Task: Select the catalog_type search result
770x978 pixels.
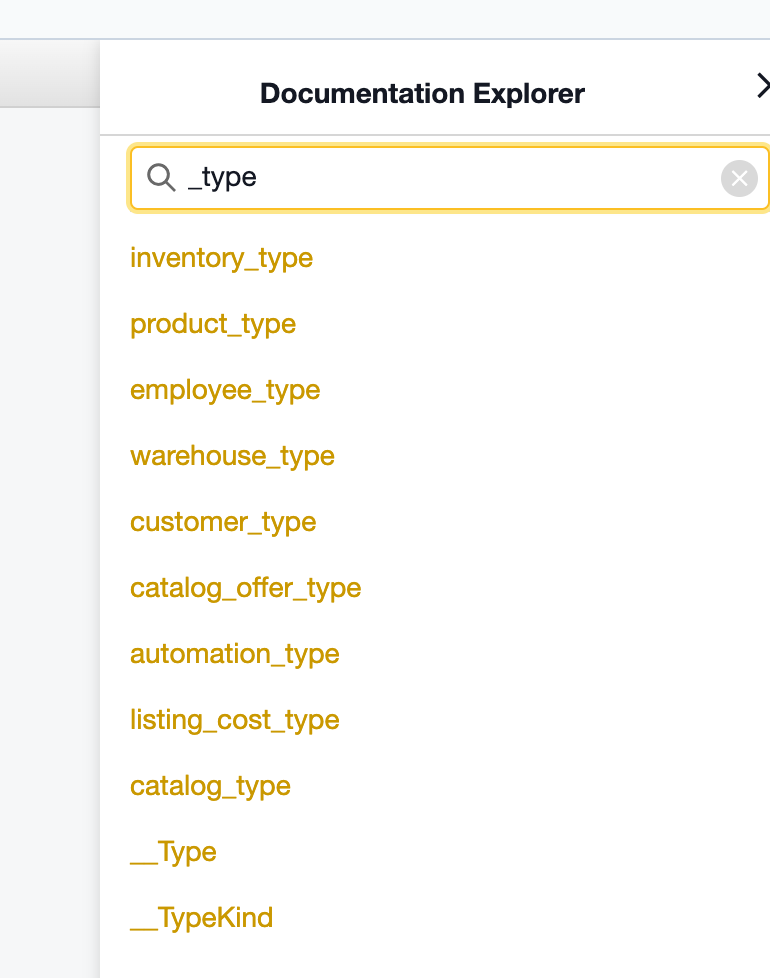Action: (x=210, y=786)
